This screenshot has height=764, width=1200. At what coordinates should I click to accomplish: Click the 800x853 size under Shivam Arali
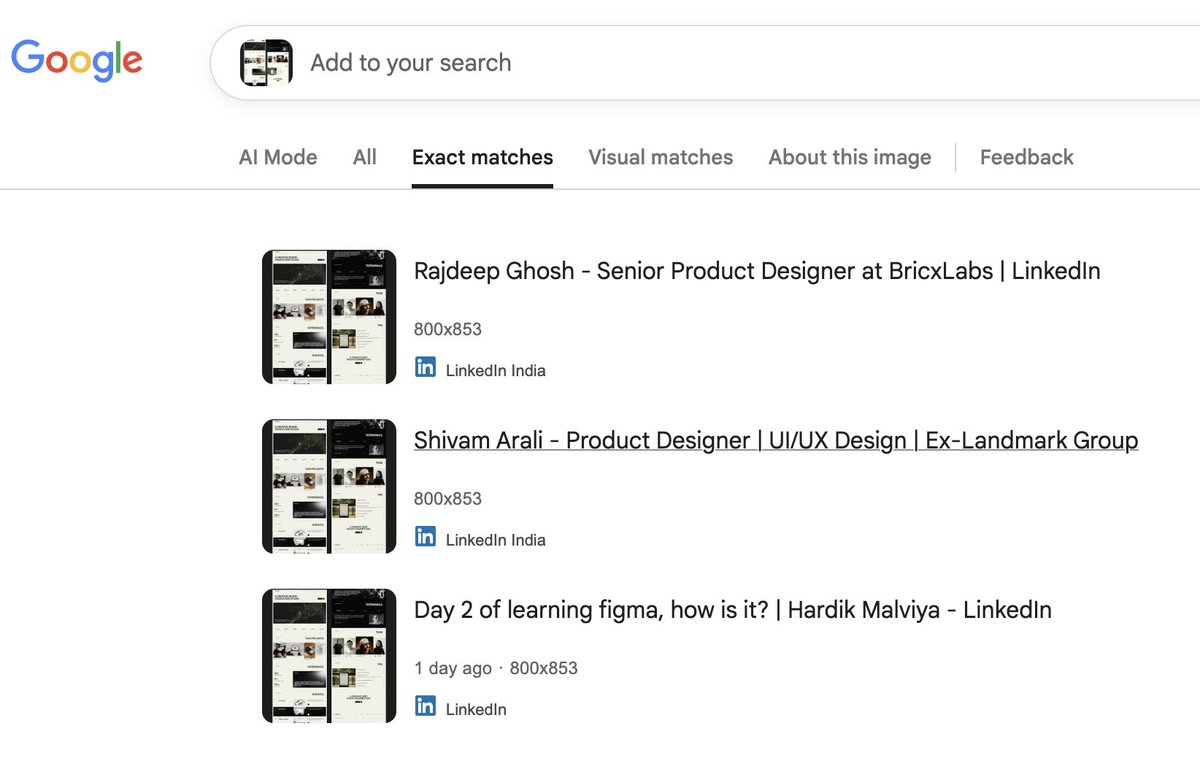pos(448,498)
